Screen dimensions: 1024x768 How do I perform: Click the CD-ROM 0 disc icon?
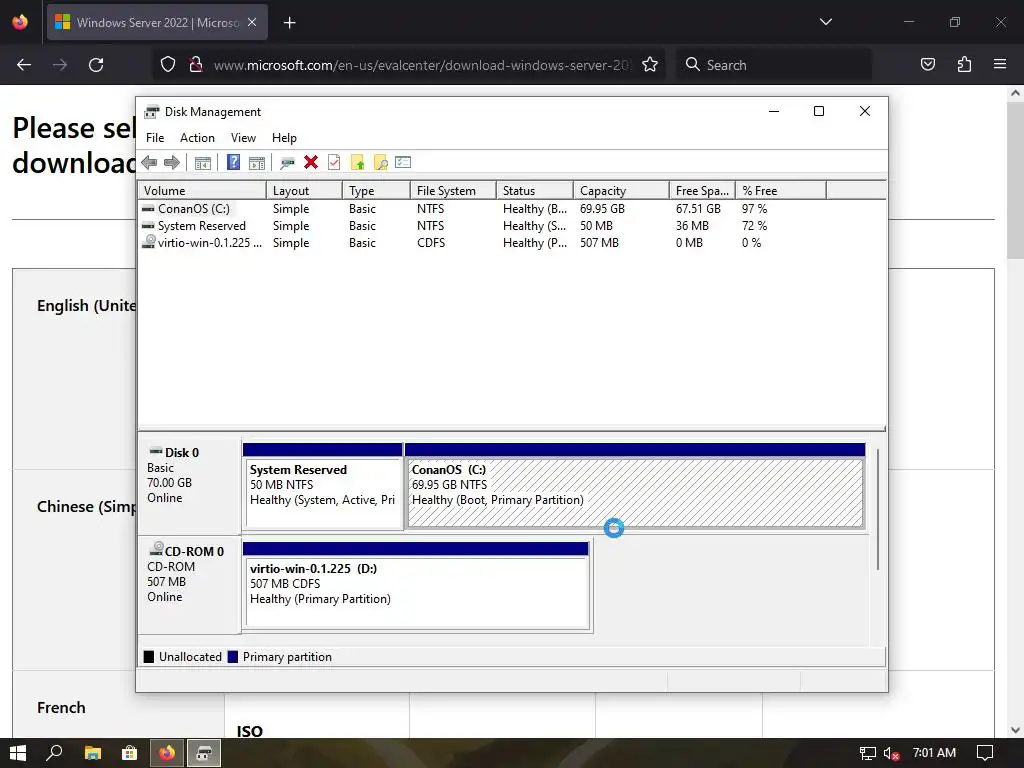click(x=156, y=549)
